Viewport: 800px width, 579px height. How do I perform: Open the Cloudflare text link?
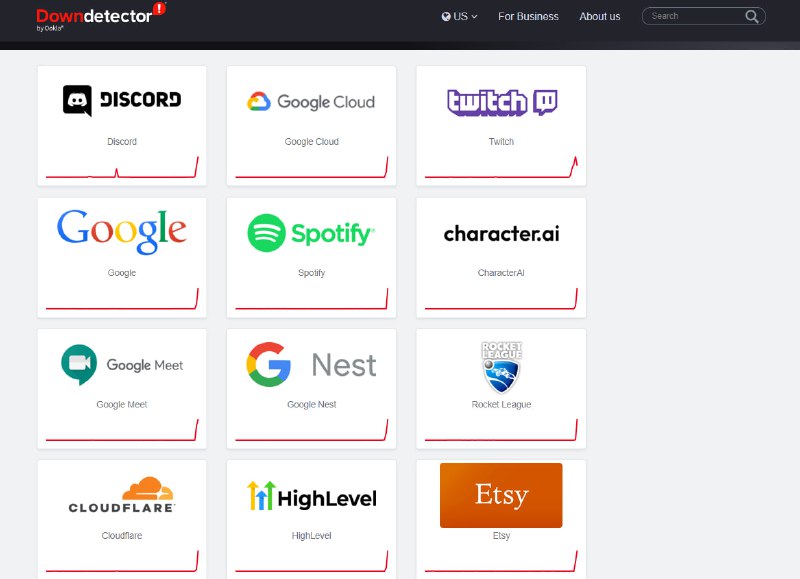(x=122, y=536)
